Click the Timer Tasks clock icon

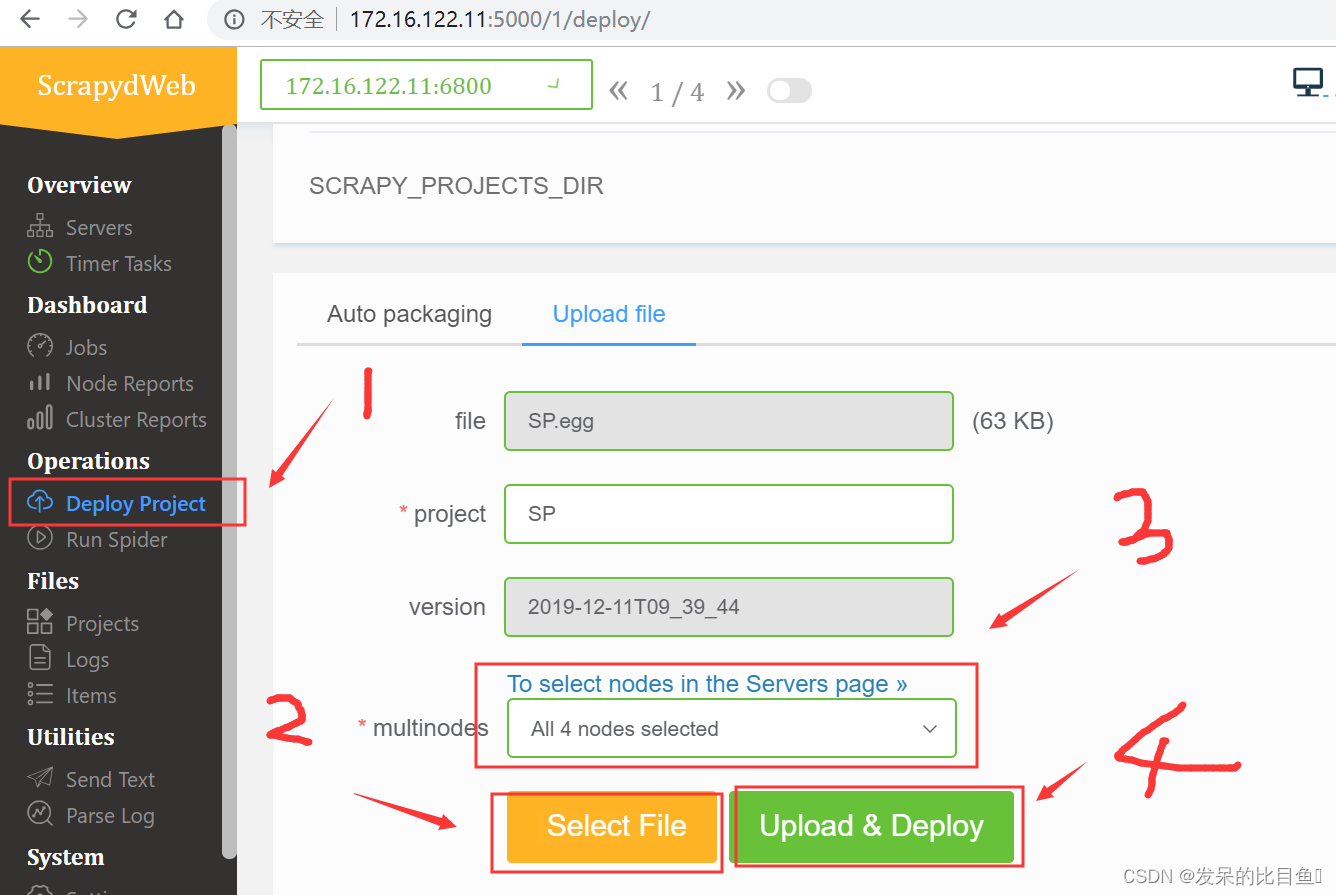tap(39, 263)
